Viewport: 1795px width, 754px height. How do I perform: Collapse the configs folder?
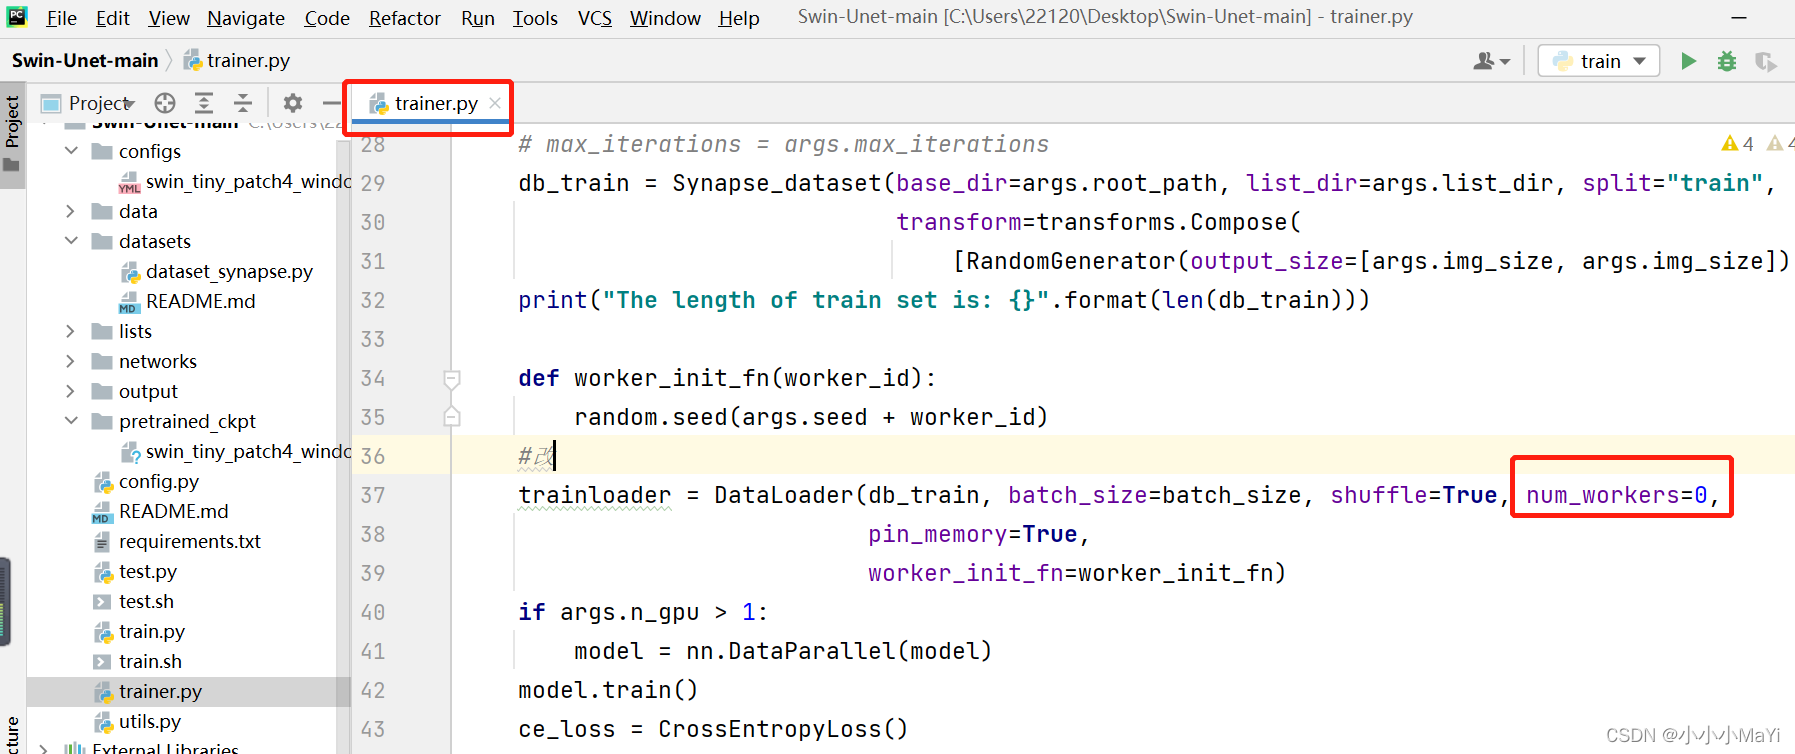coord(71,151)
